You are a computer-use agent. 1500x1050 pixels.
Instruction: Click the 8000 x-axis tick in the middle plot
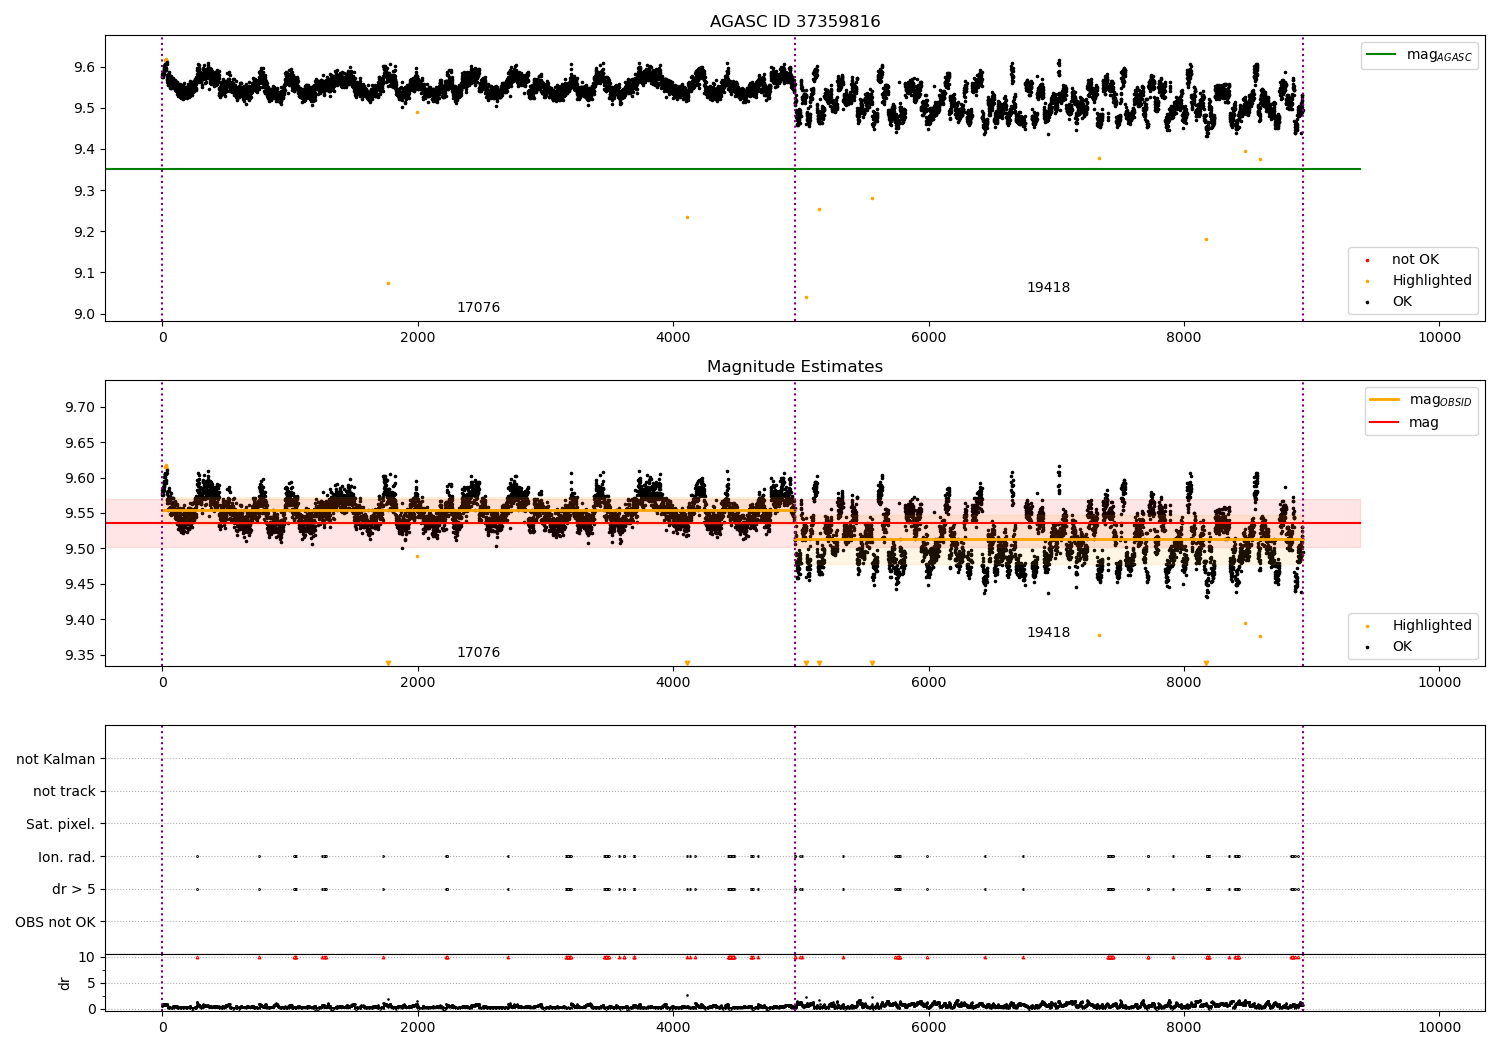1184,683
